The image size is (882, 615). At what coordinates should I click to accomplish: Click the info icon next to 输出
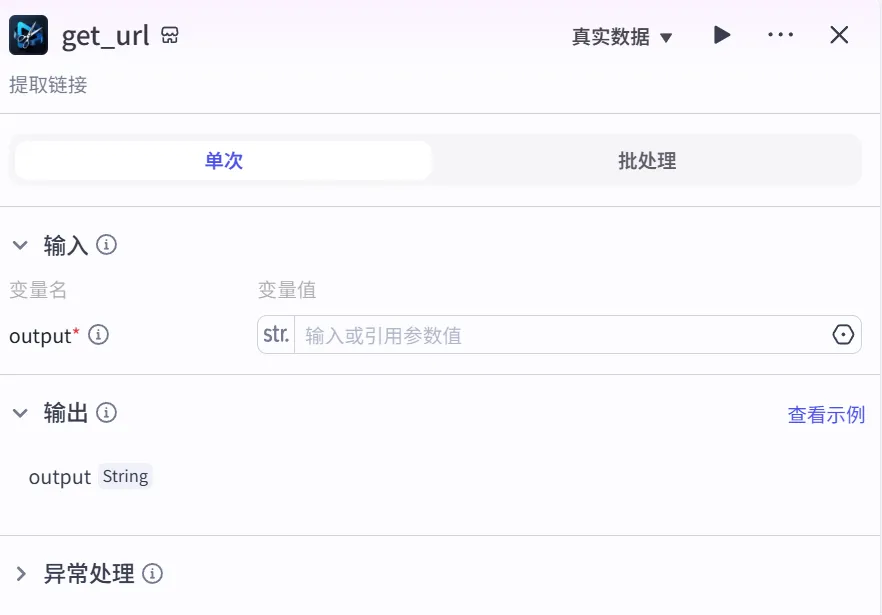(107, 412)
